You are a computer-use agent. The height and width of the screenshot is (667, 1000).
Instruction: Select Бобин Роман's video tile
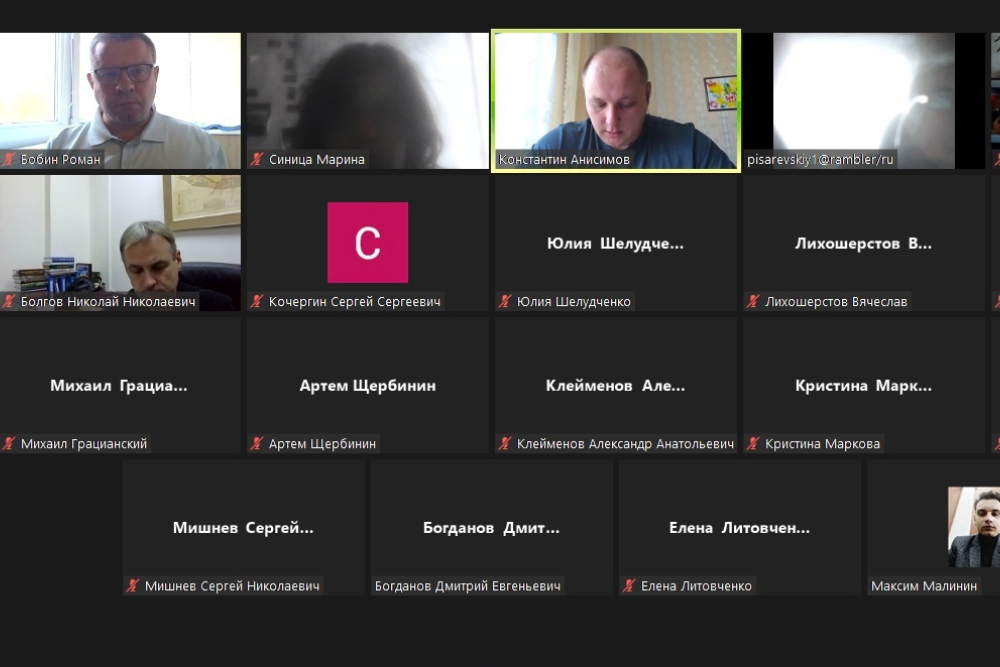click(x=121, y=101)
